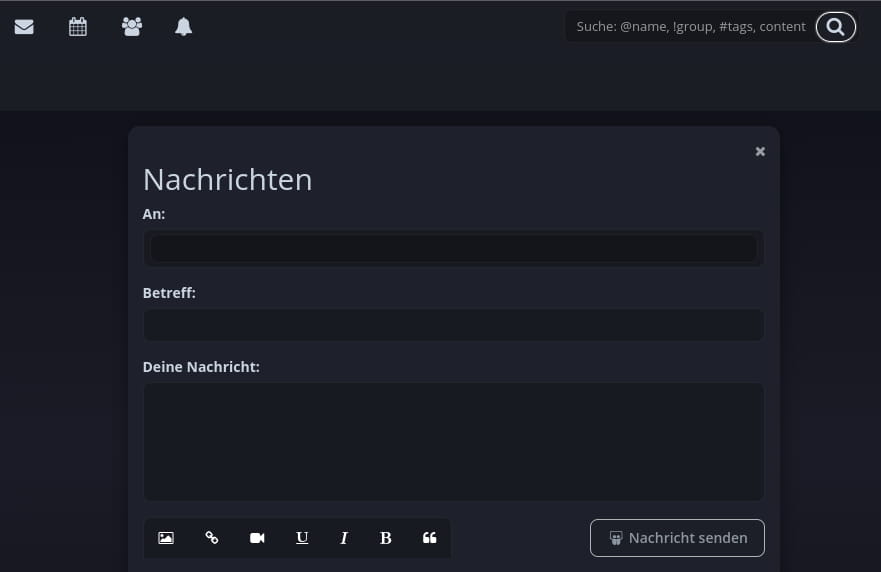Open the contacts group icon
881x572 pixels.
click(131, 27)
